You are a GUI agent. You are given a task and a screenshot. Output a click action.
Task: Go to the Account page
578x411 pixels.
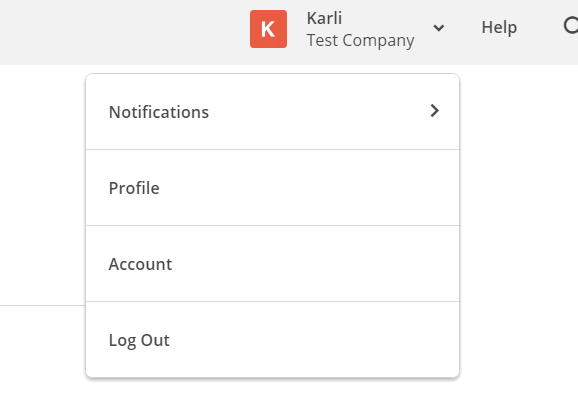(272, 264)
